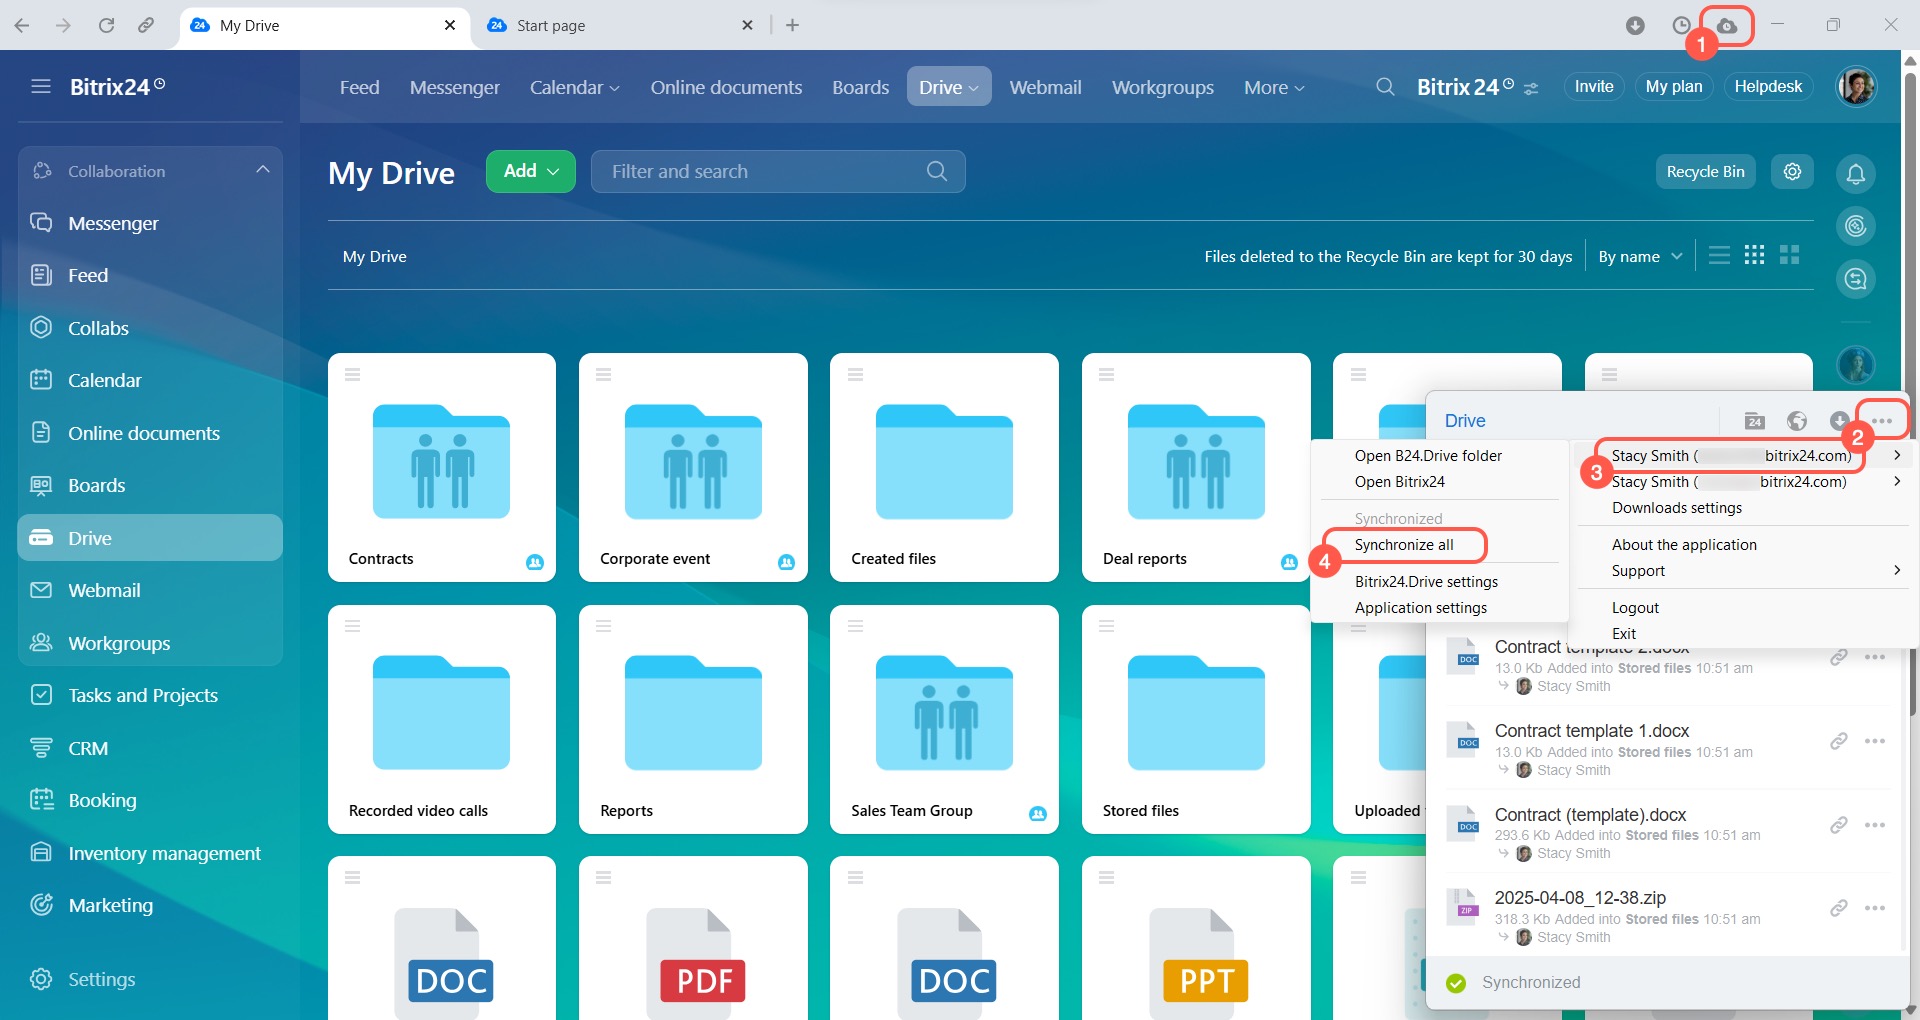Open the Corporate event folder
This screenshot has width=1920, height=1020.
pos(693,467)
